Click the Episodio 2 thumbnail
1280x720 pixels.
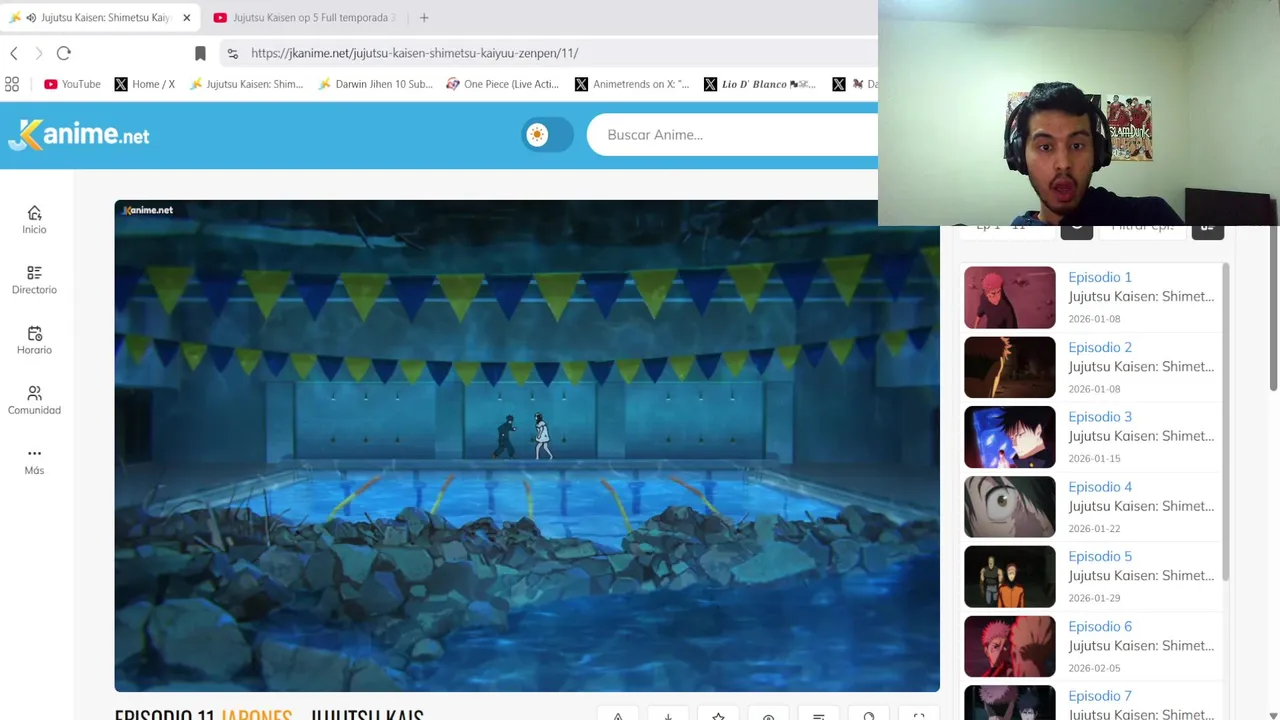click(x=1009, y=367)
